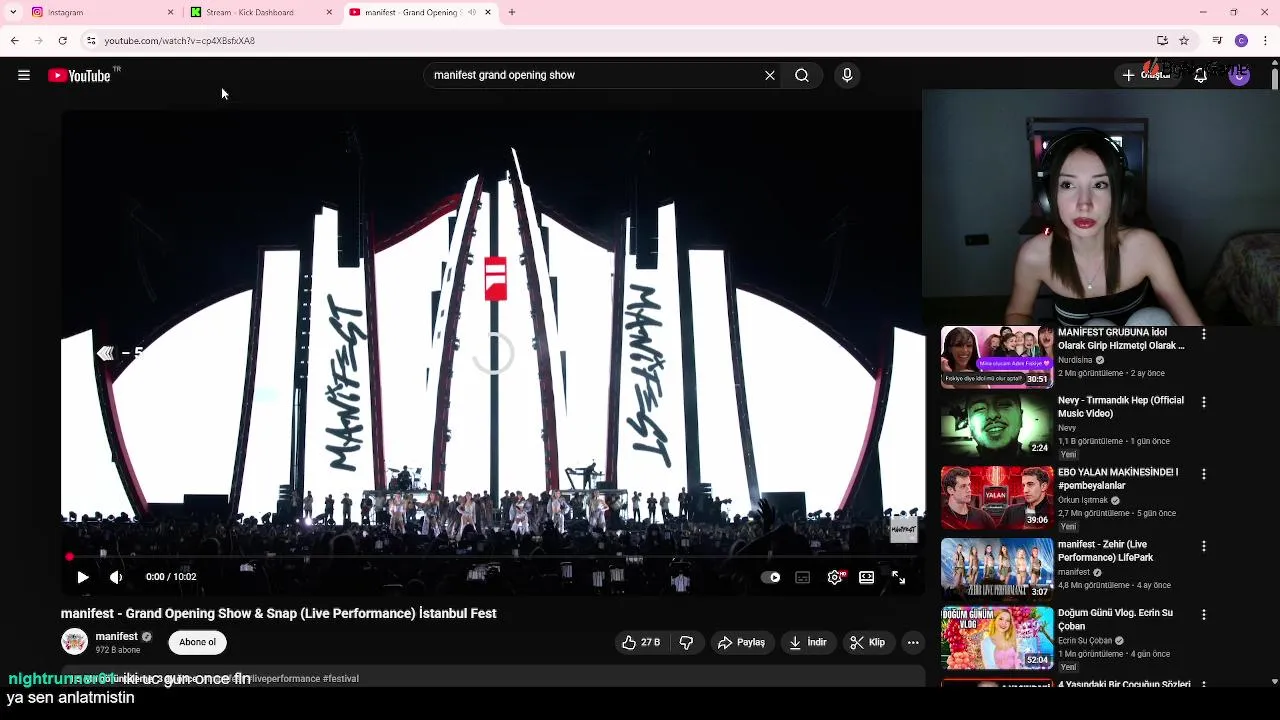Go back in browser history
The height and width of the screenshot is (720, 1280).
pos(14,41)
